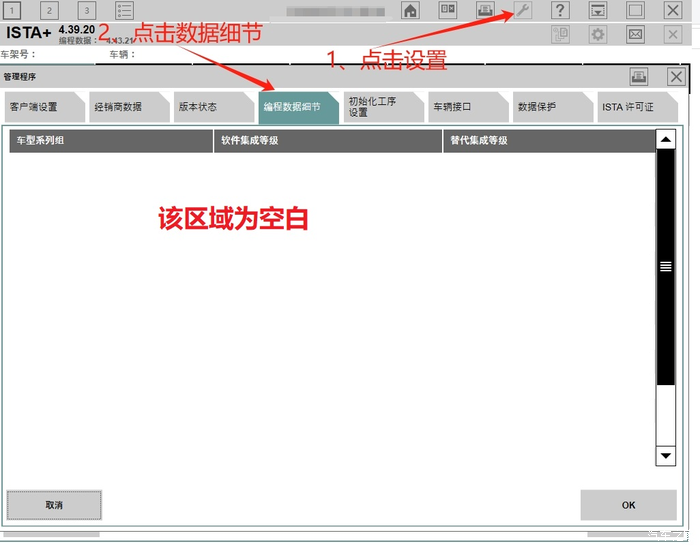The height and width of the screenshot is (546, 700).
Task: Select session tab number 3
Action: point(86,10)
